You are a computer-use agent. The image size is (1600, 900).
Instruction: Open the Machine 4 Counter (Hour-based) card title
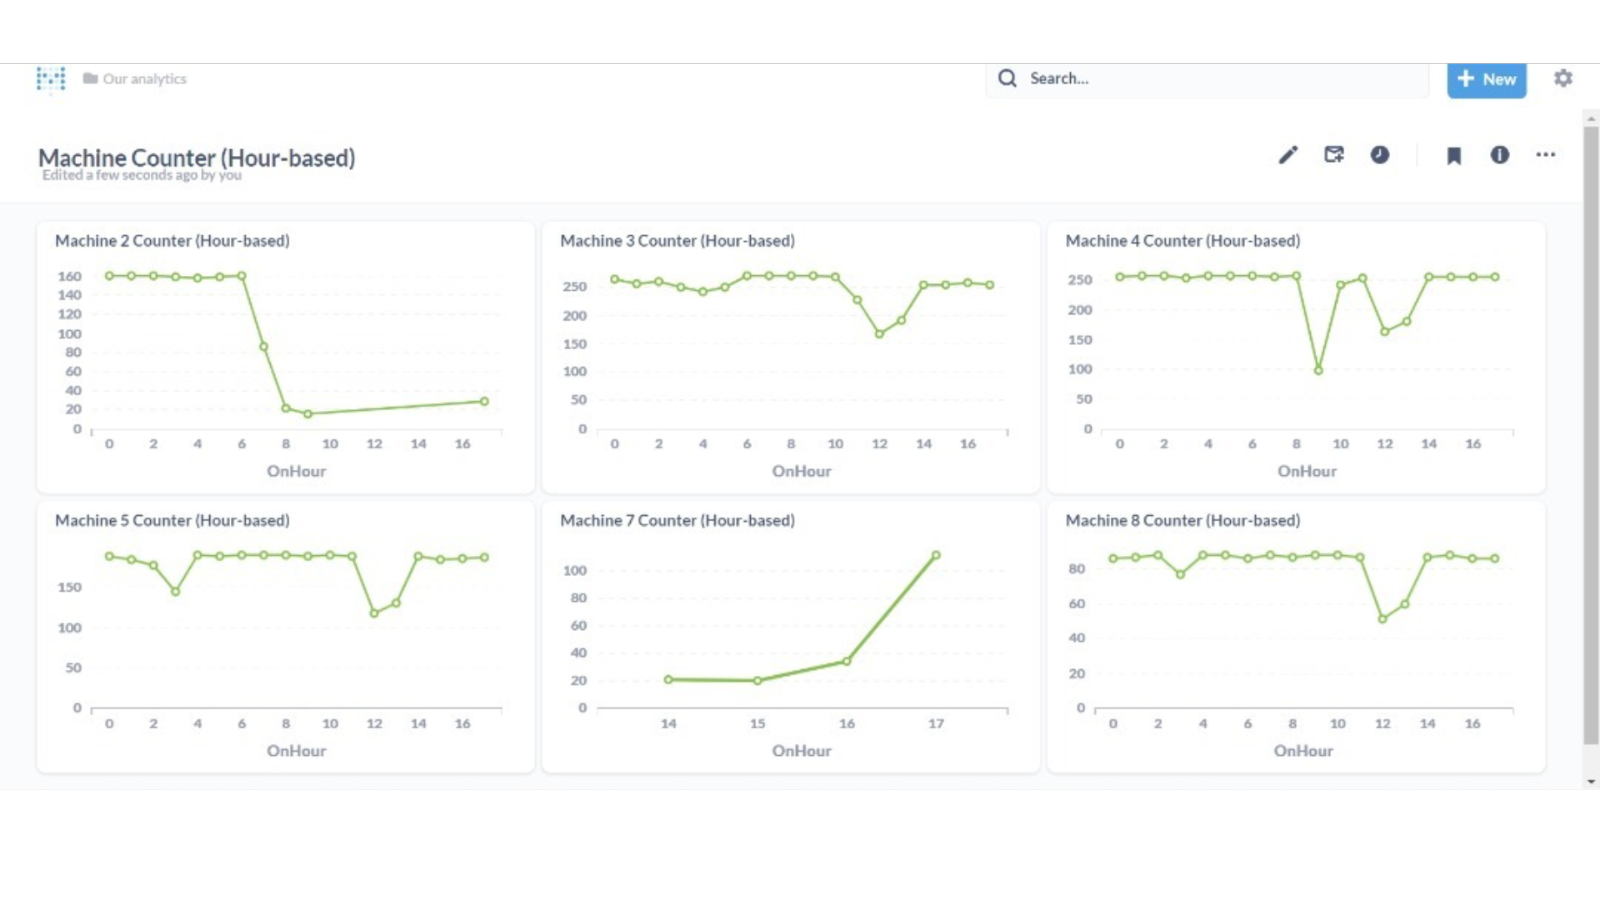[x=1183, y=241]
